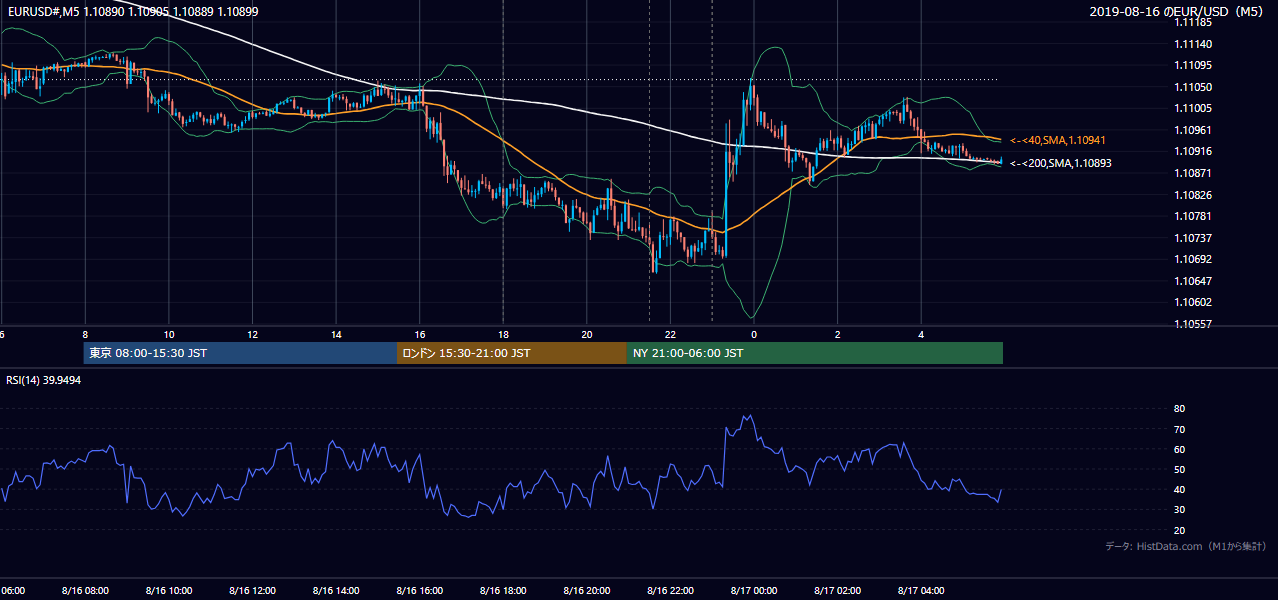Click price axis value 1.10916
The width and height of the screenshot is (1278, 600).
1193,152
